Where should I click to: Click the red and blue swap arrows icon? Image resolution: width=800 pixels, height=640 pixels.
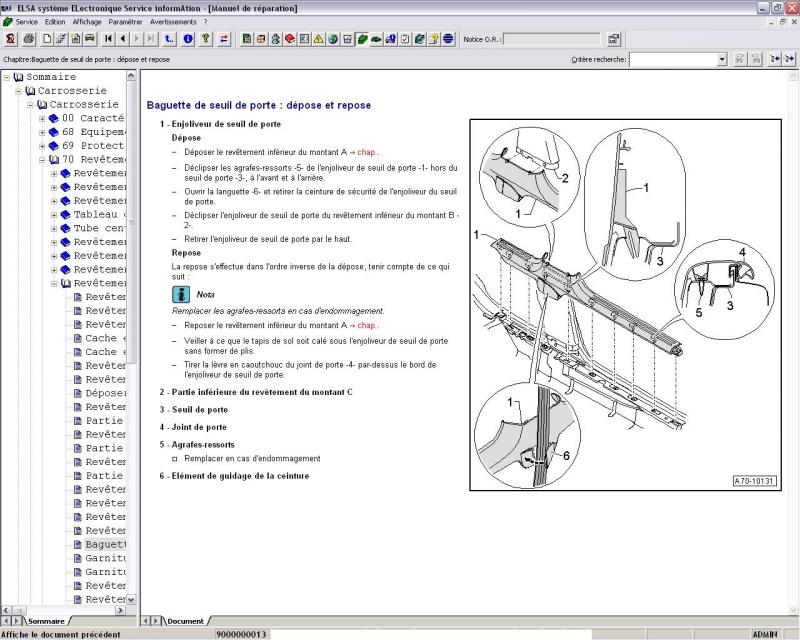pyautogui.click(x=224, y=39)
